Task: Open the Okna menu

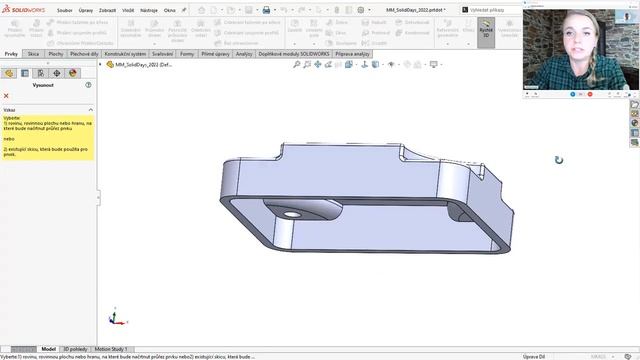Action: pos(169,10)
